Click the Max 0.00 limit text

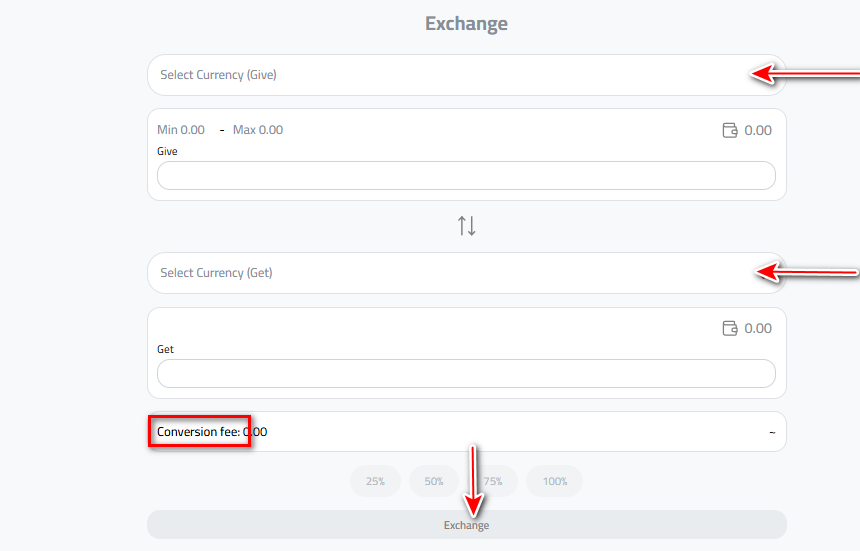(x=258, y=130)
